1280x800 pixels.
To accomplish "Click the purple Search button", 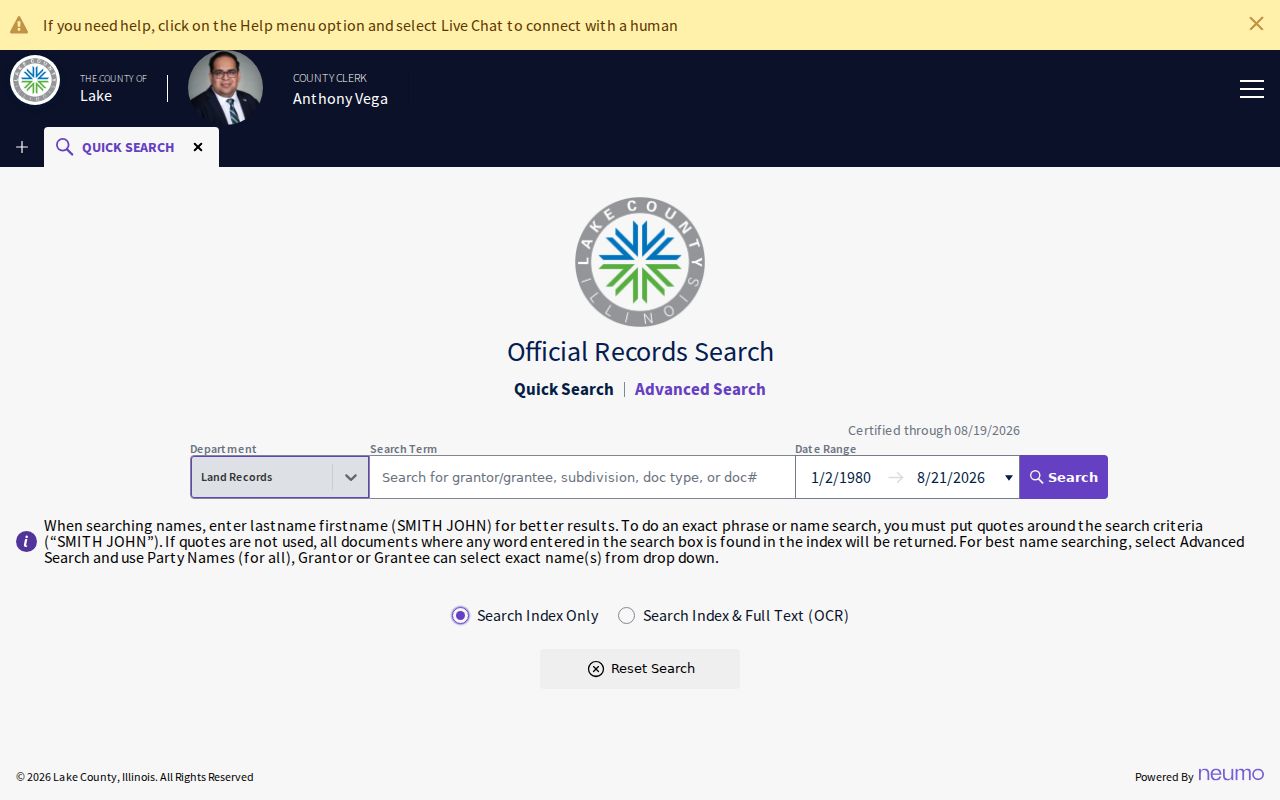I will click(1064, 477).
